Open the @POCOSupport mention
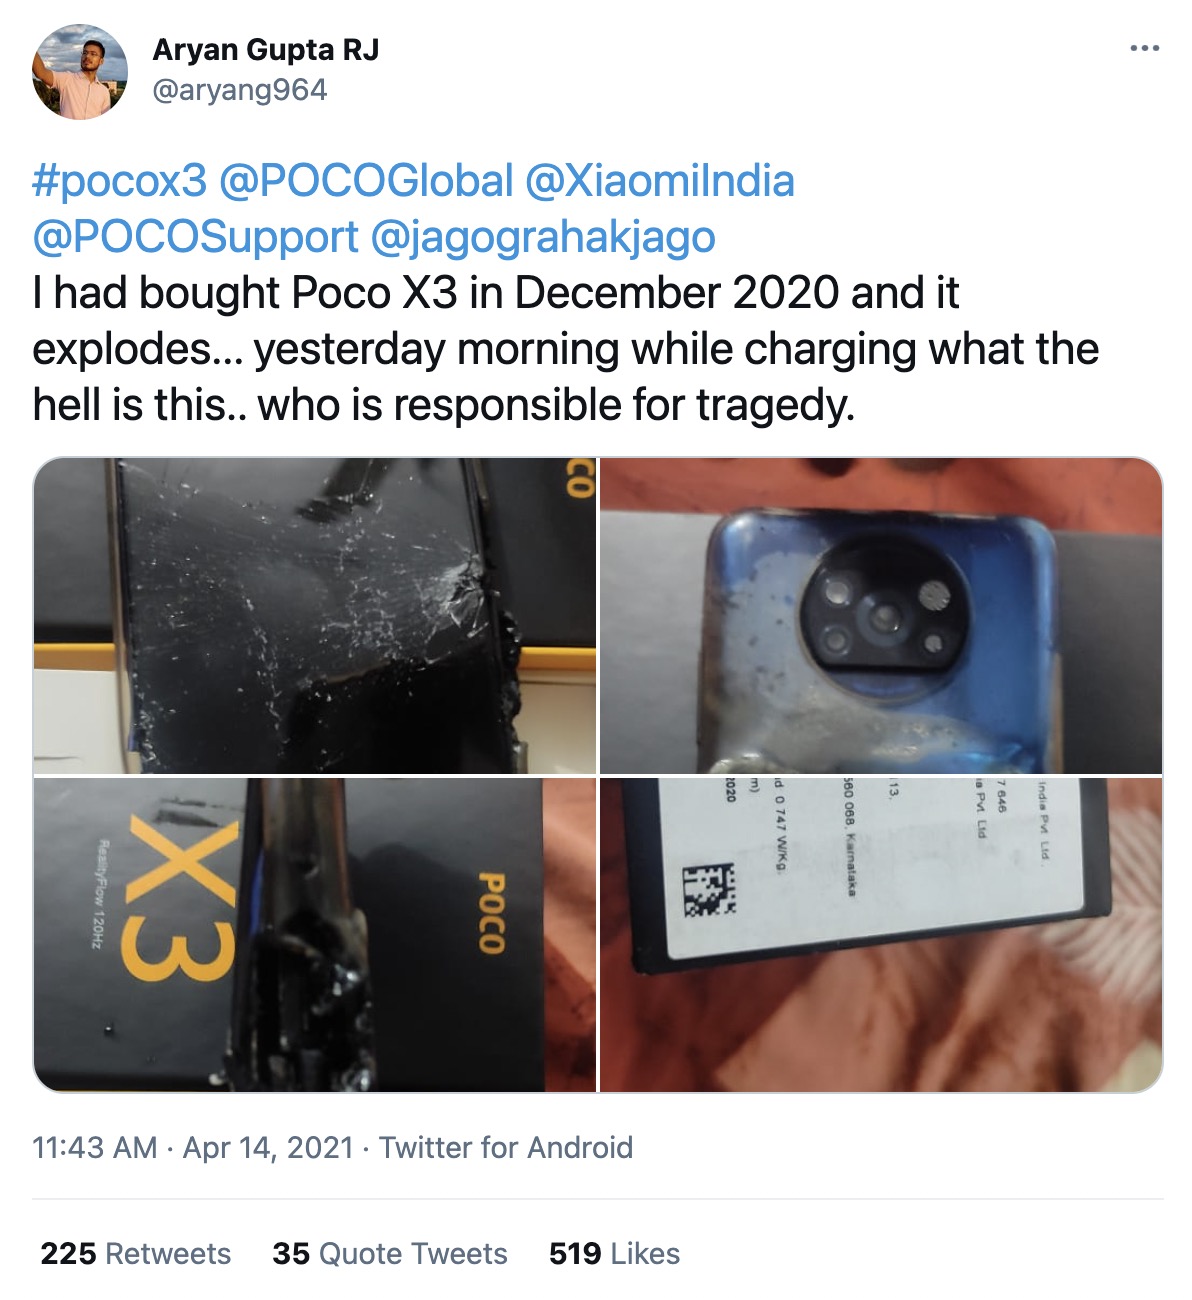The image size is (1192, 1300). click(x=195, y=237)
